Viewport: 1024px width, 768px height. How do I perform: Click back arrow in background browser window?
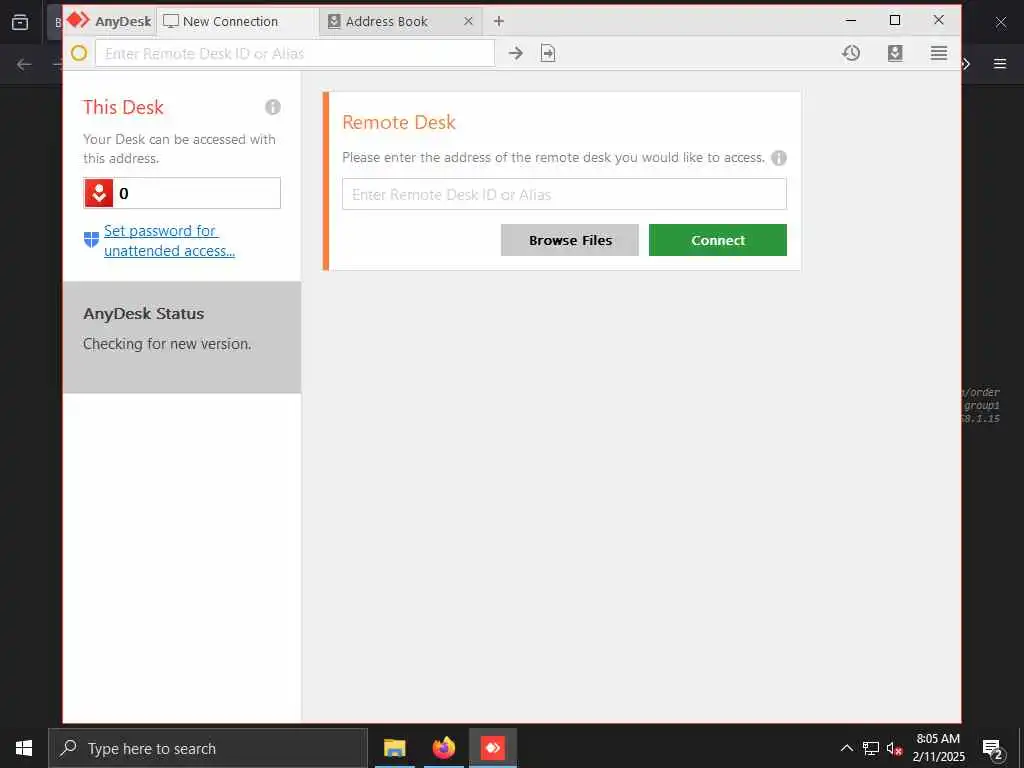24,64
